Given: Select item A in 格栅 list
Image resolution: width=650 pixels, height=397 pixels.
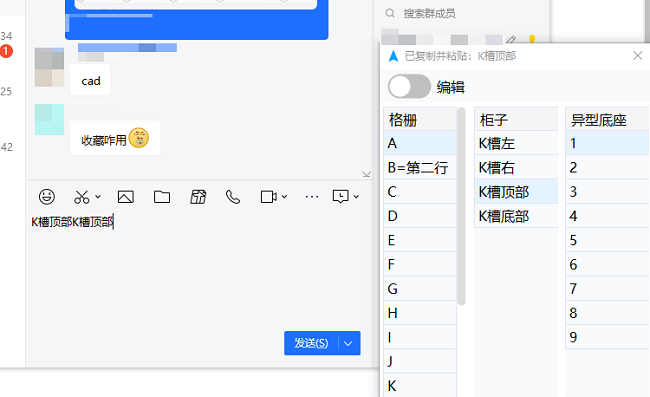Looking at the screenshot, I should (420, 143).
